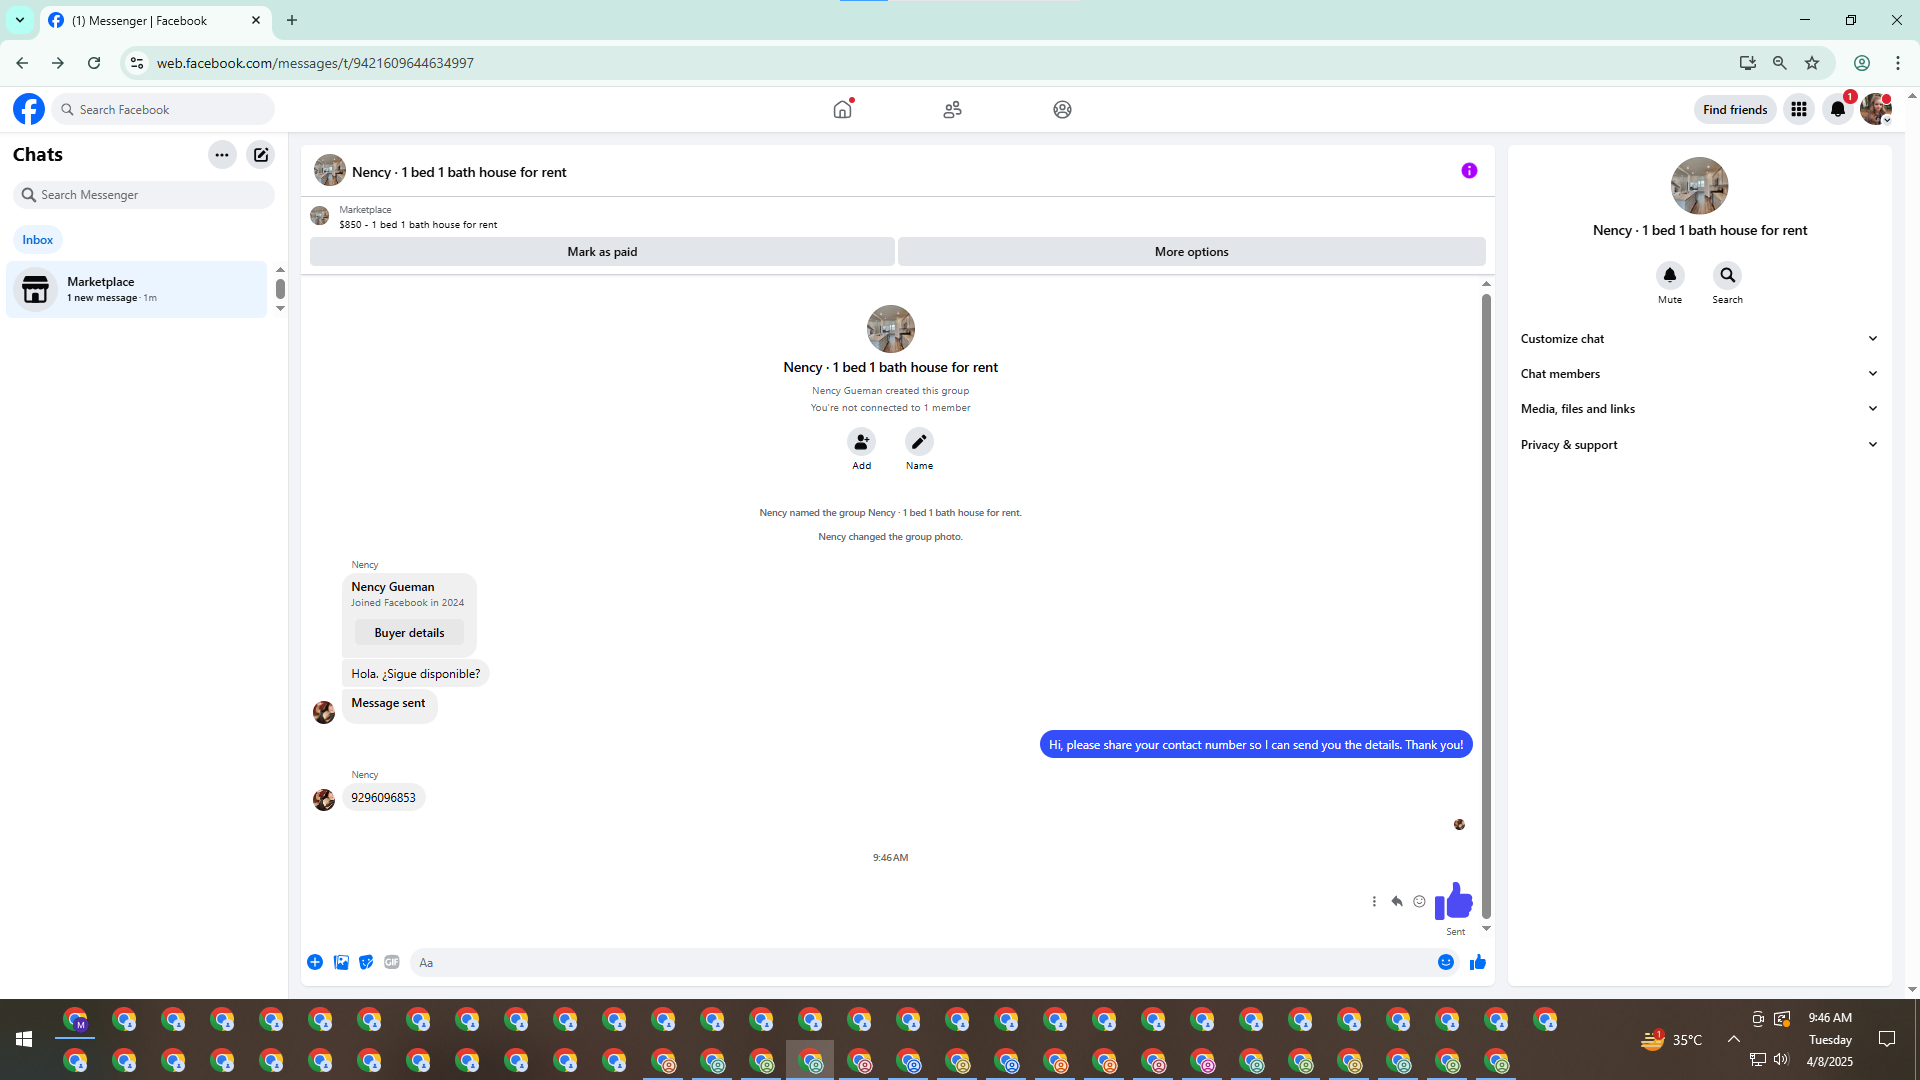Expand Customize chat section

click(1699, 339)
